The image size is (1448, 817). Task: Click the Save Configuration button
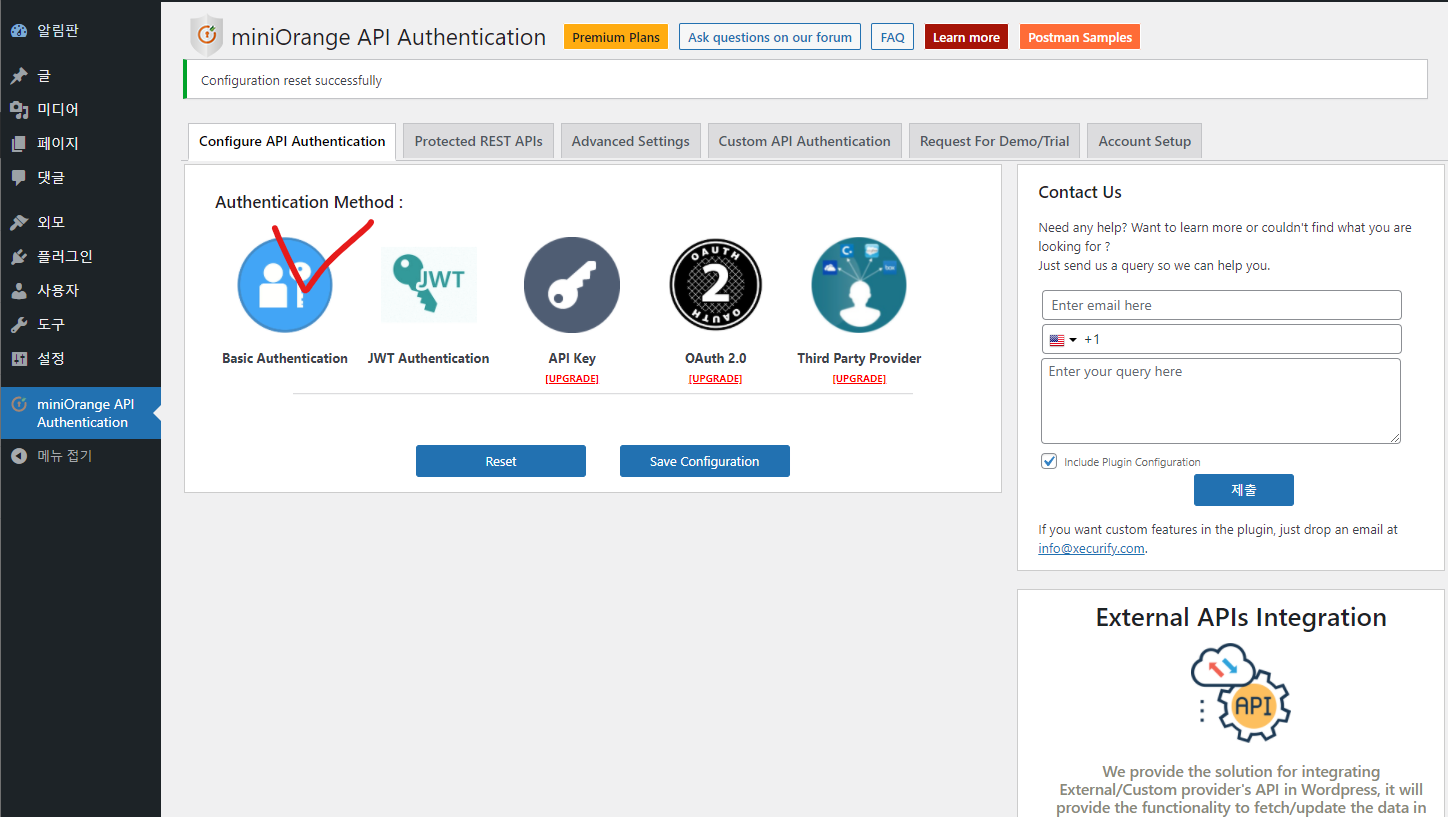coord(705,461)
